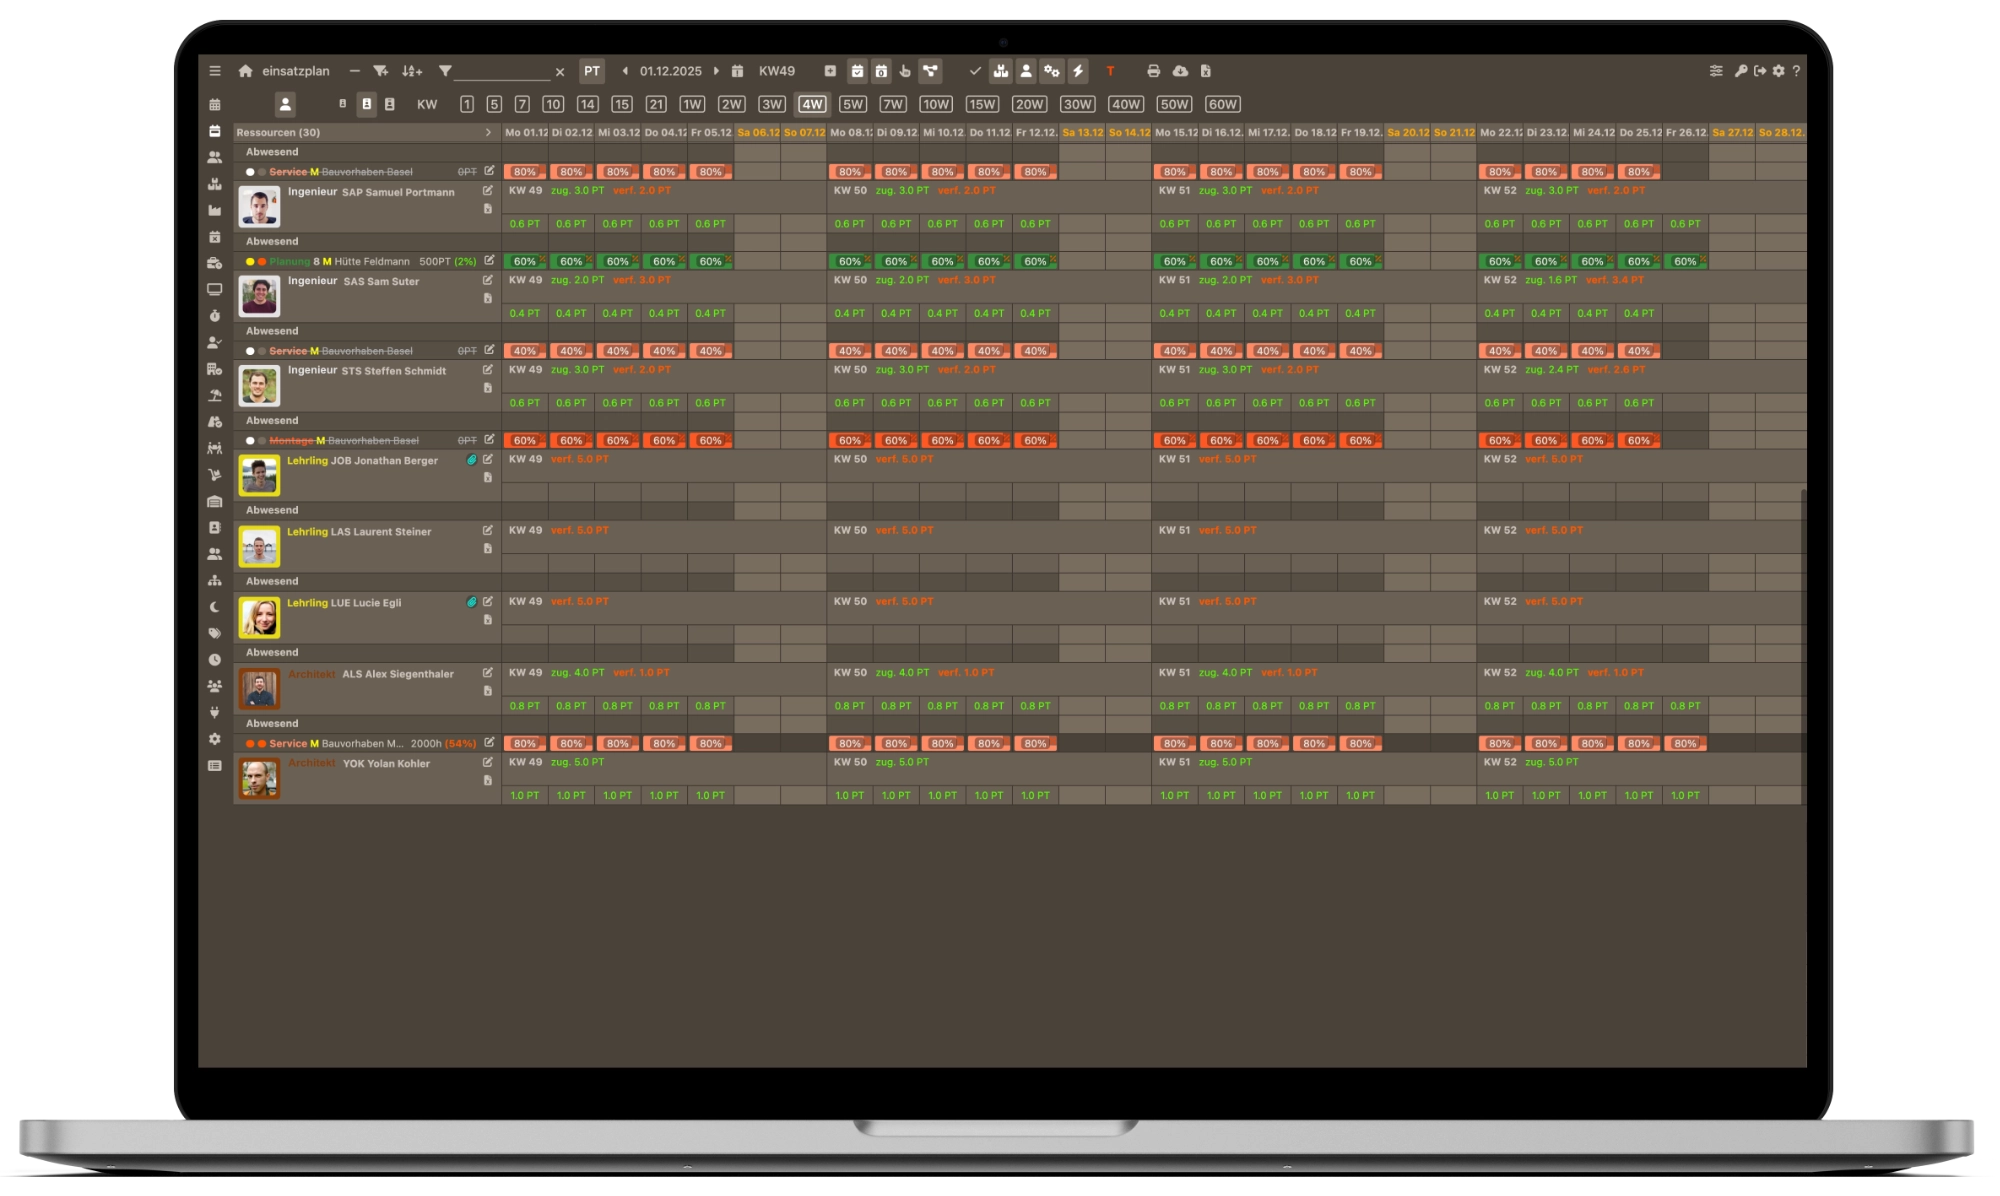The height and width of the screenshot is (1196, 2000).
Task: Click the cloud download icon
Action: pyautogui.click(x=1180, y=71)
